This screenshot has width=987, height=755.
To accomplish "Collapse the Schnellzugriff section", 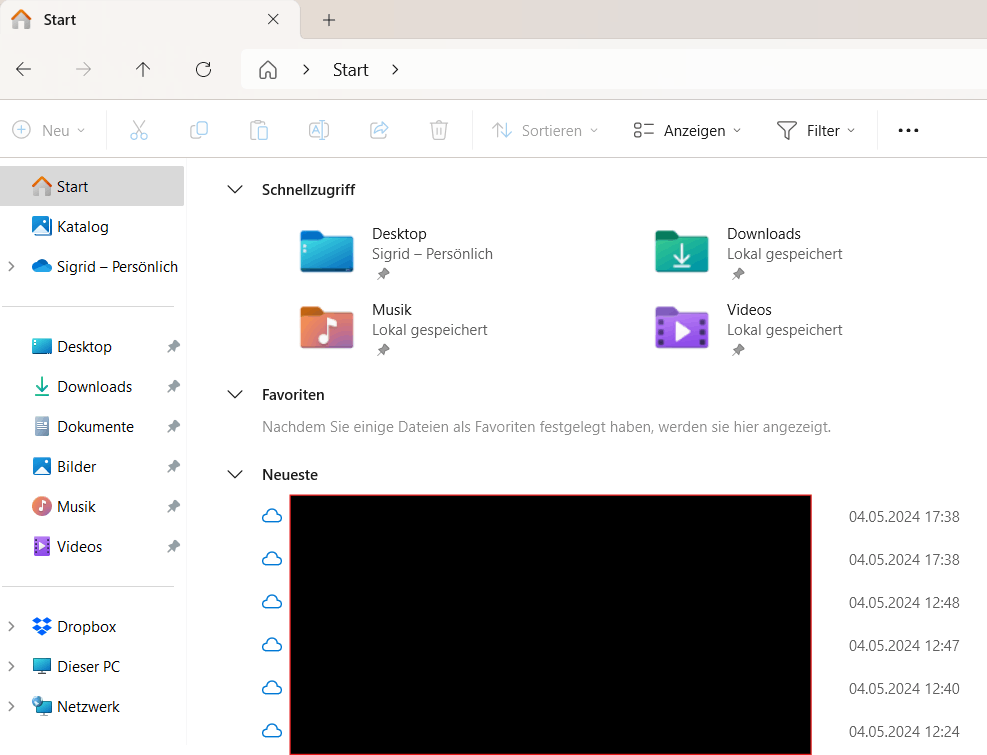I will [235, 190].
